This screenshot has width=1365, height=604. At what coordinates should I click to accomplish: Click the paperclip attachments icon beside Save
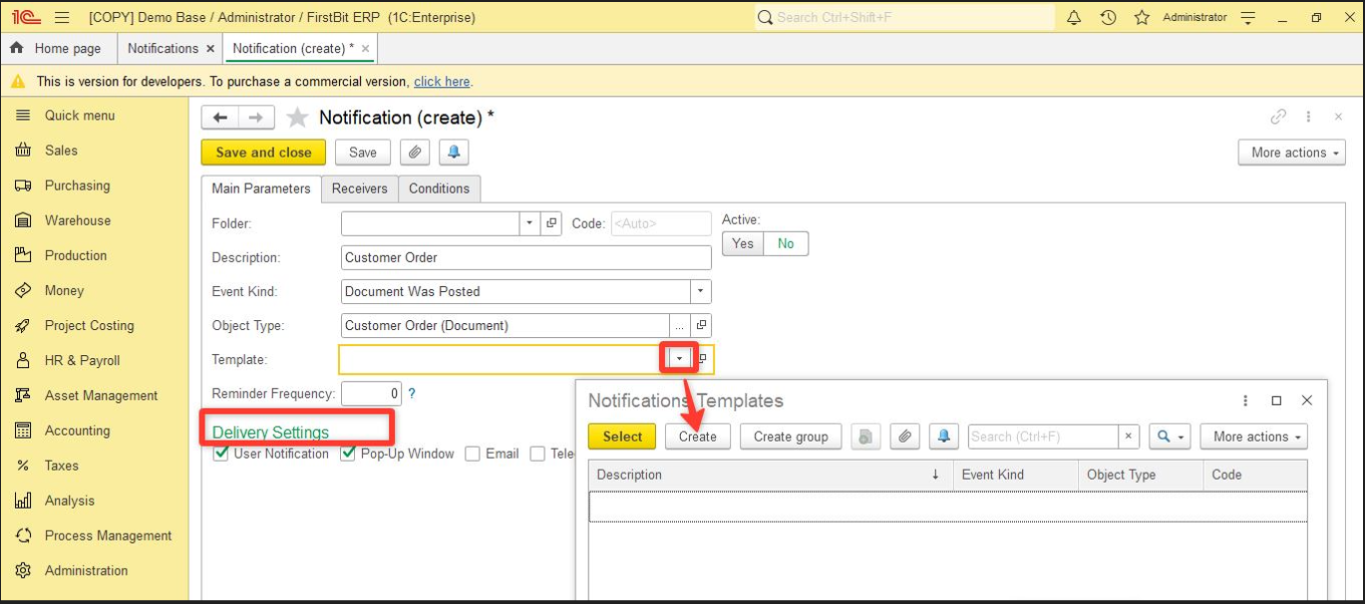415,152
